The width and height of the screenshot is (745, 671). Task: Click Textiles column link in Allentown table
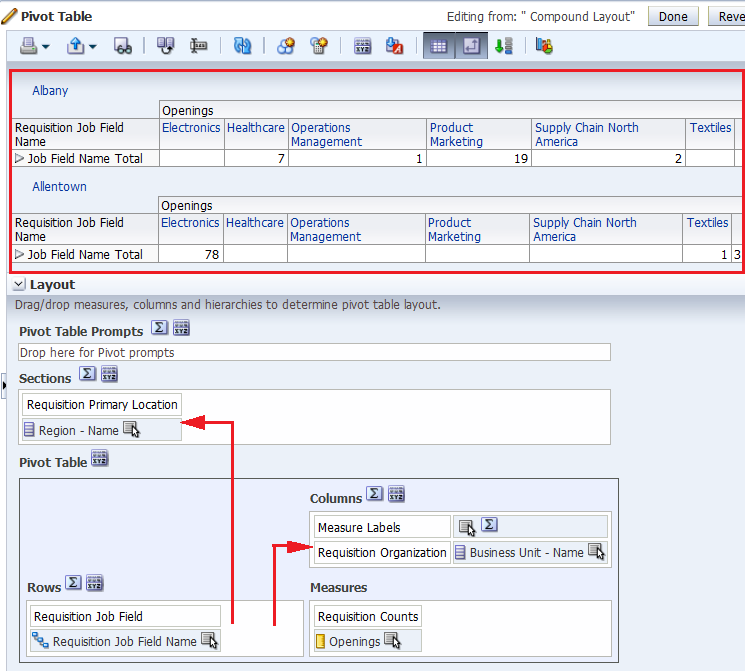[x=707, y=223]
